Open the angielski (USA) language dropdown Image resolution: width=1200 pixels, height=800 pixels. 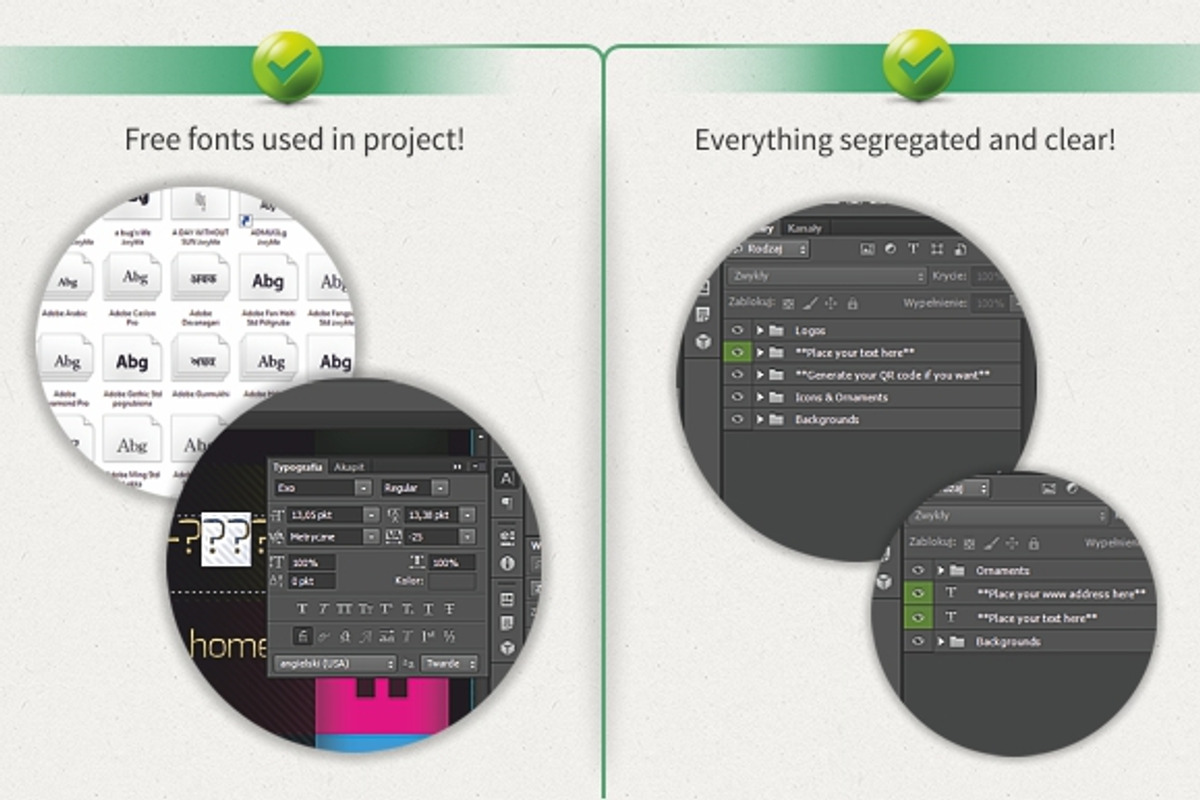pos(335,663)
